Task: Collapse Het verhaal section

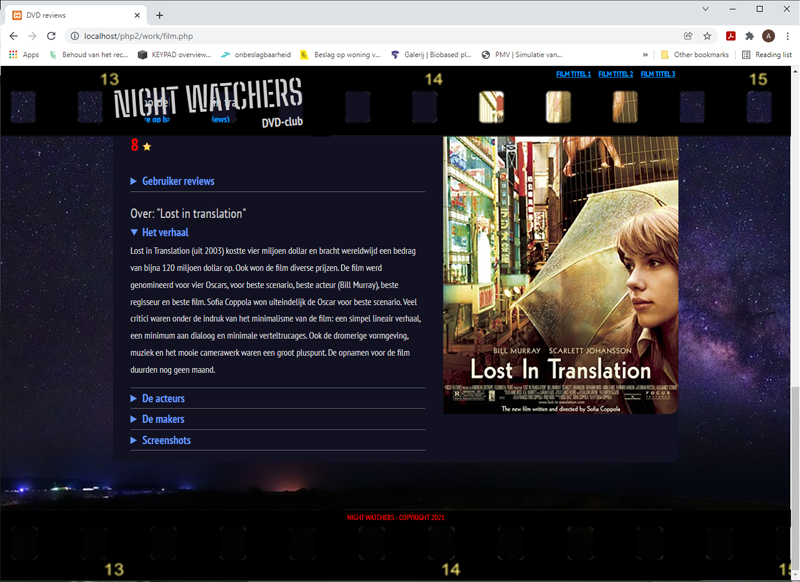Action: click(160, 233)
